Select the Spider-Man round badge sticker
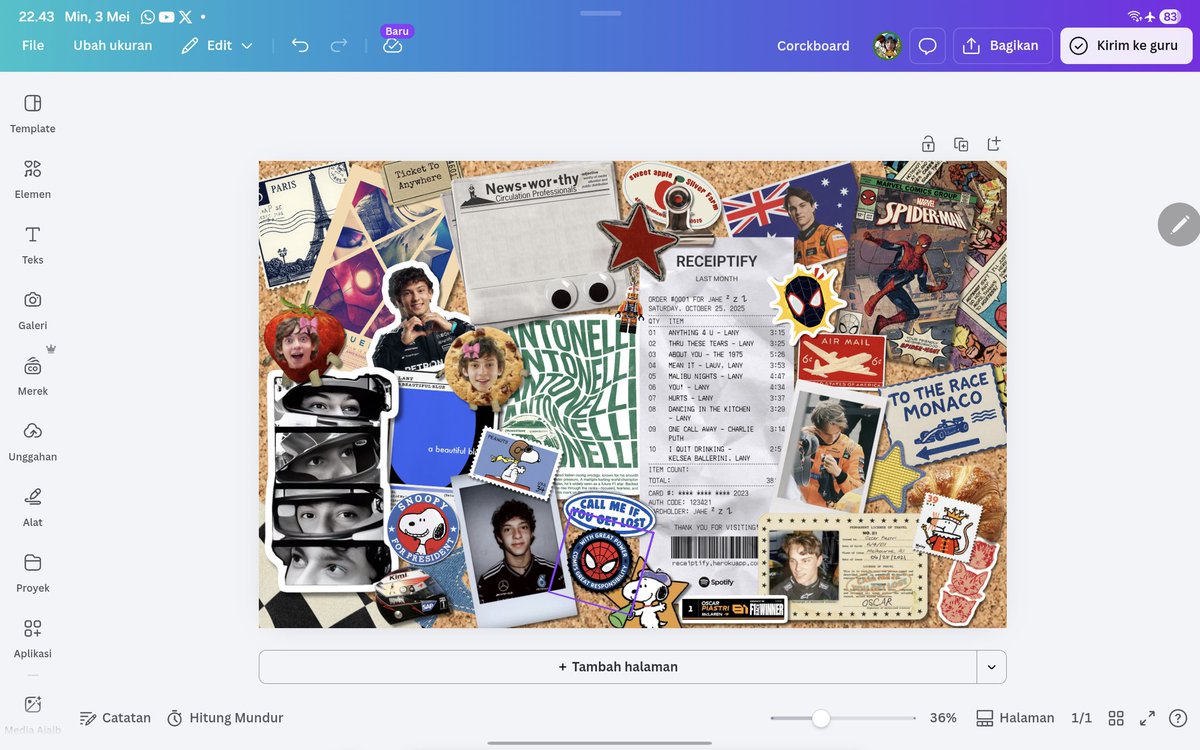 (598, 562)
